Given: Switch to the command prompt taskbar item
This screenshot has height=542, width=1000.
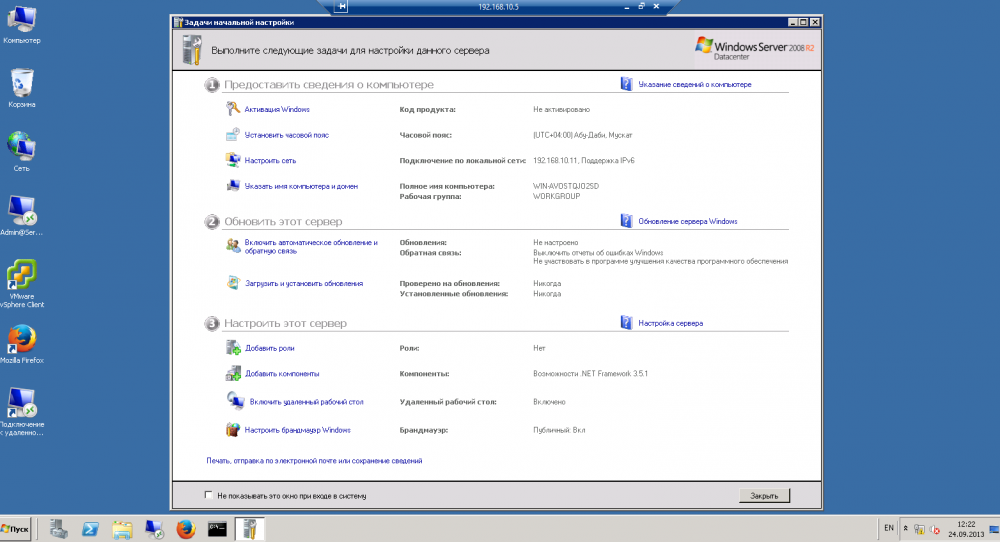Looking at the screenshot, I should tap(217, 529).
